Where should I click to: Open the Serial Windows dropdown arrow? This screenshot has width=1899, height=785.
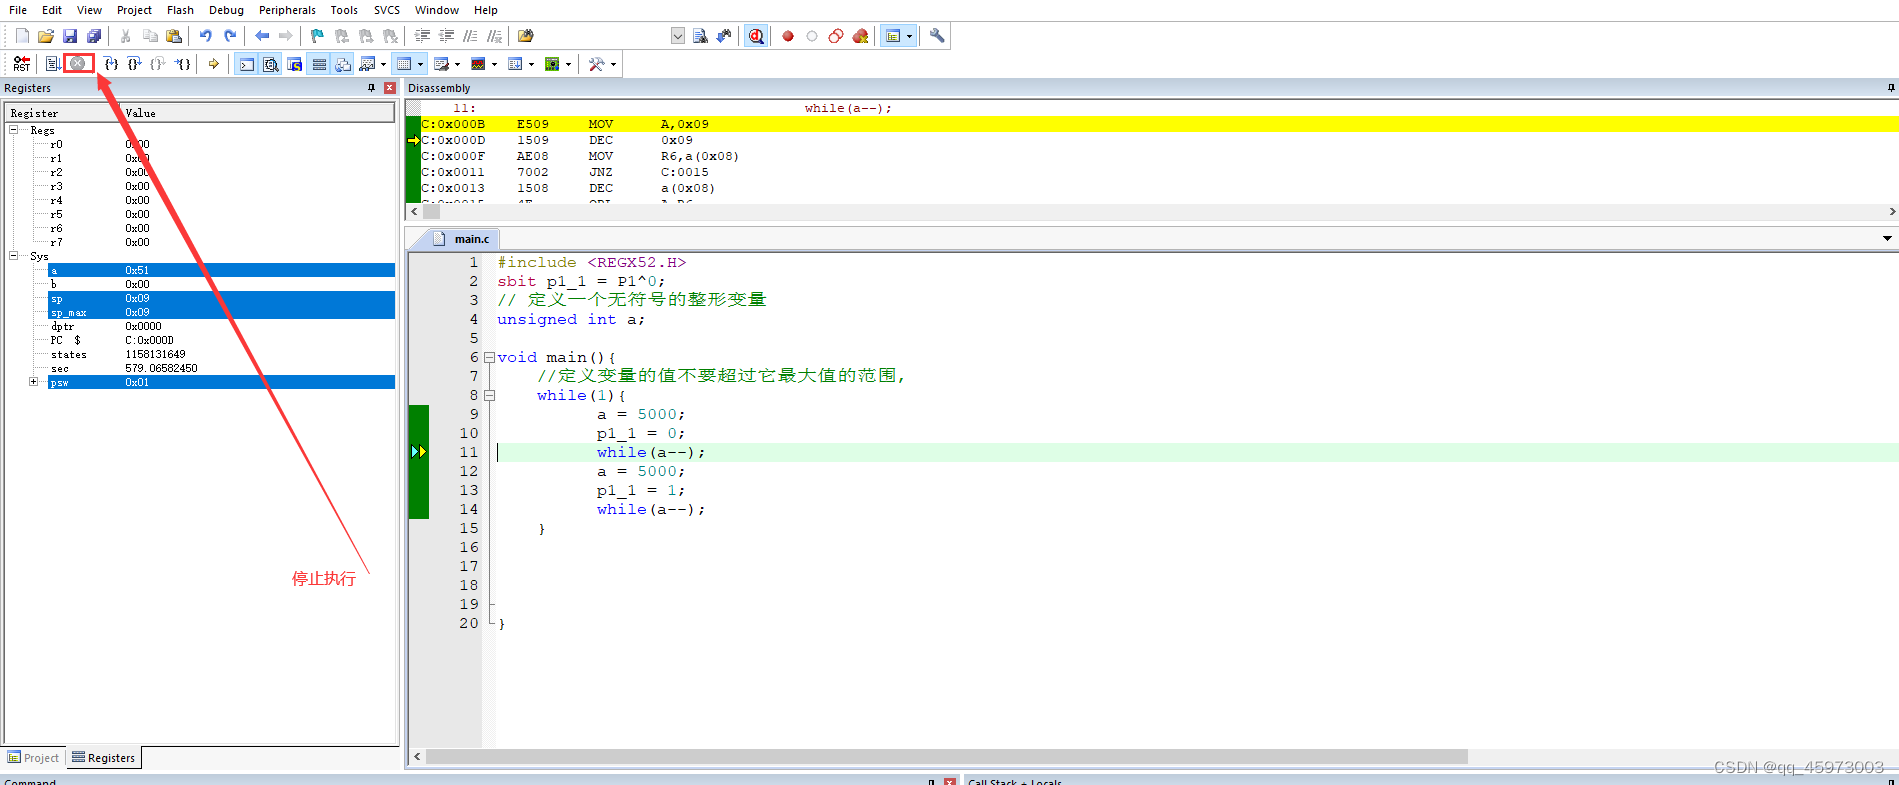pos(458,64)
